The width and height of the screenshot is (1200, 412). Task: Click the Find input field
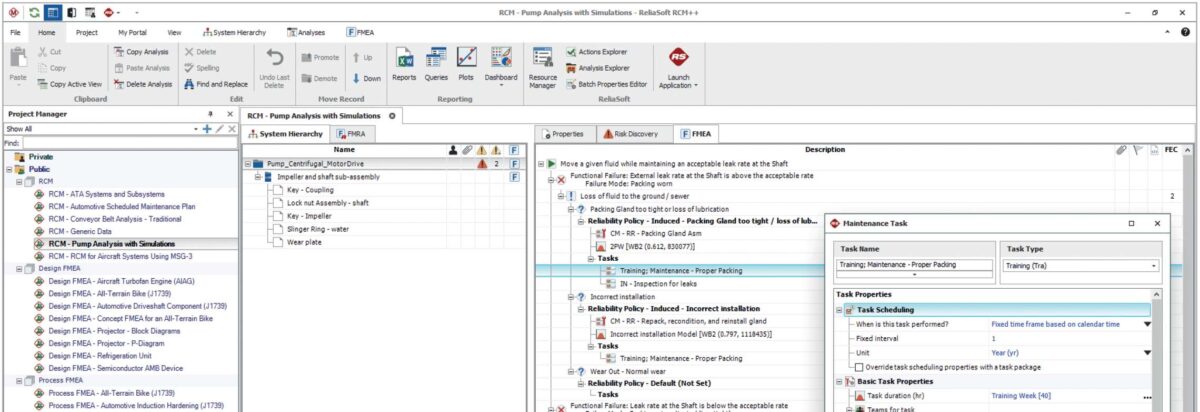[x=129, y=142]
